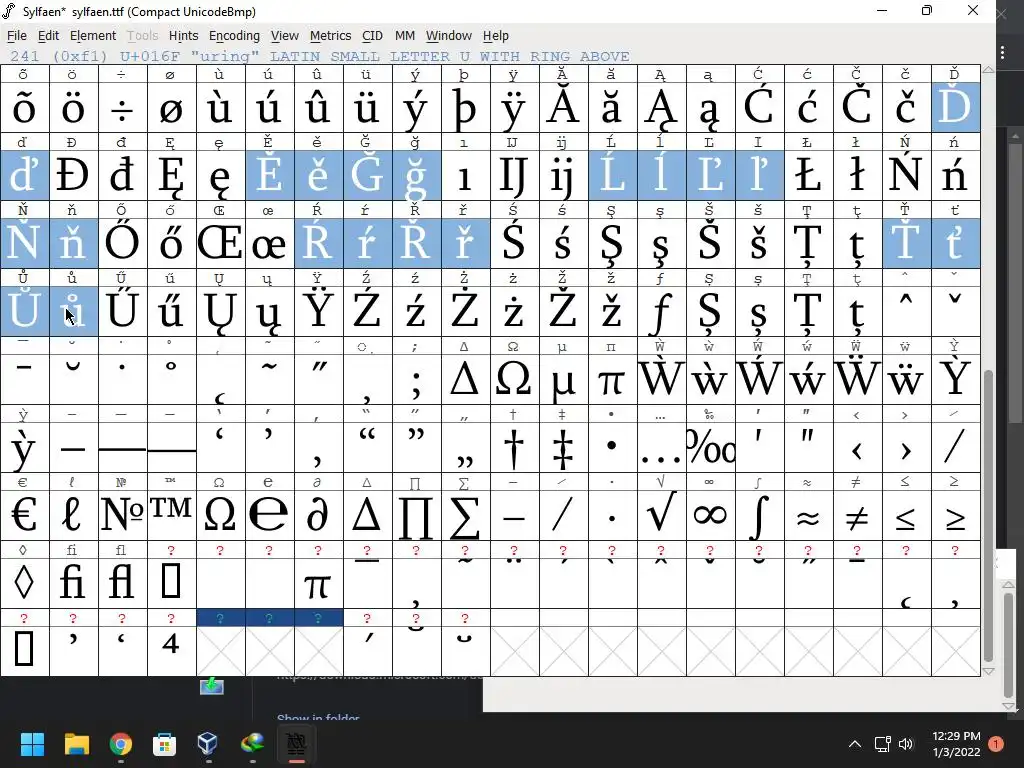The image size is (1024, 768).
Task: Select the fl ligature glyph
Action: pyautogui.click(x=122, y=583)
